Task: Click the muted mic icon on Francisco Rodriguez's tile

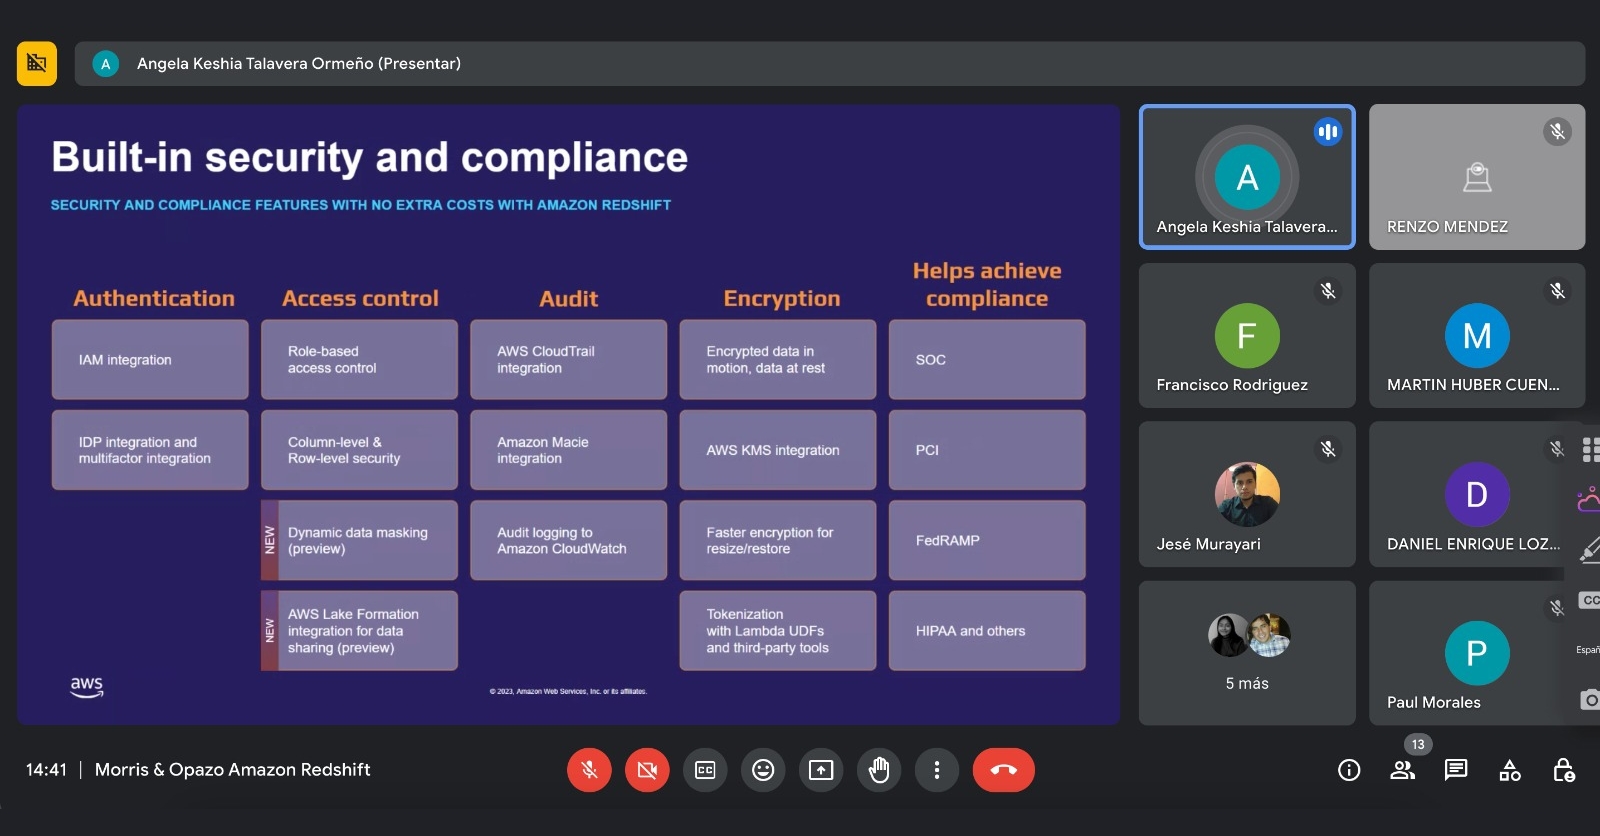Action: (x=1328, y=291)
